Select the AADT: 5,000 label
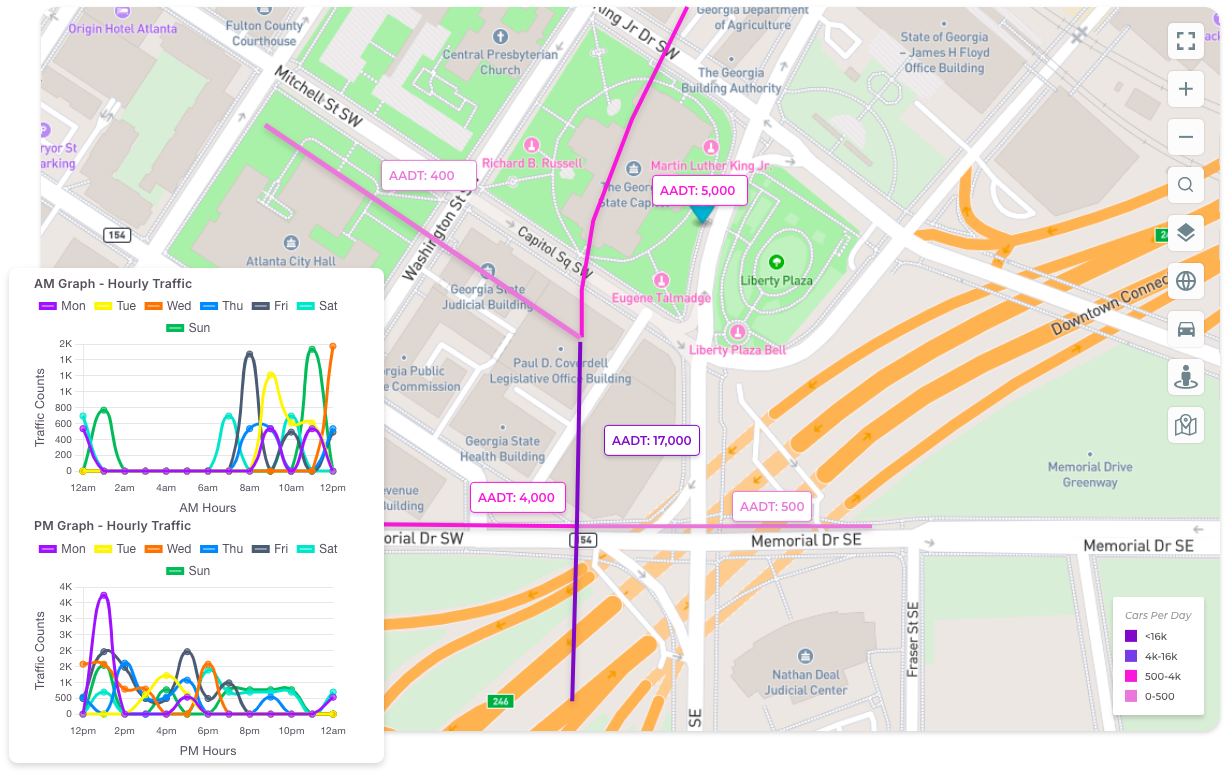 tap(700, 191)
